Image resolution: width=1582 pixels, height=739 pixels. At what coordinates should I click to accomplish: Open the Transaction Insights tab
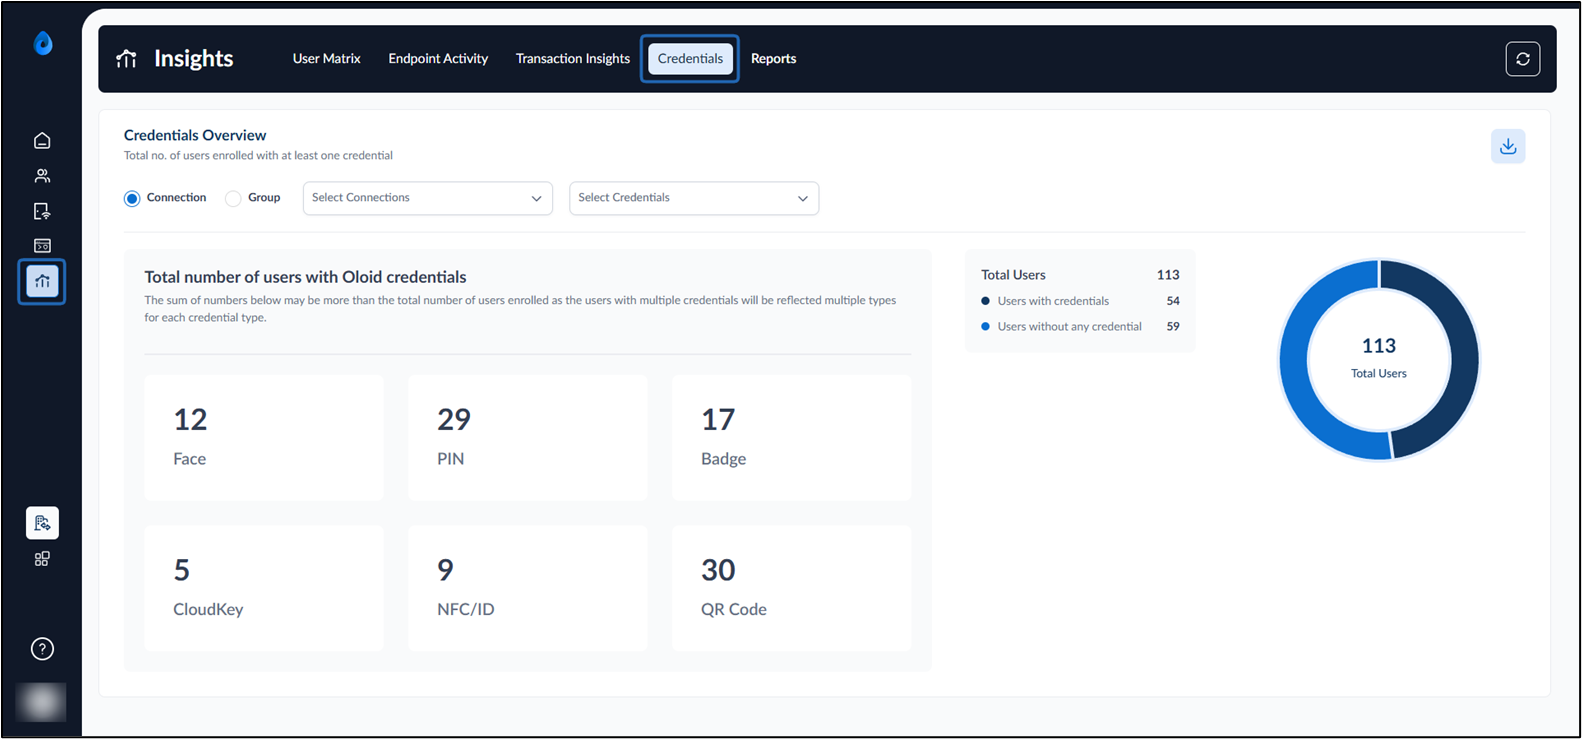pos(573,59)
